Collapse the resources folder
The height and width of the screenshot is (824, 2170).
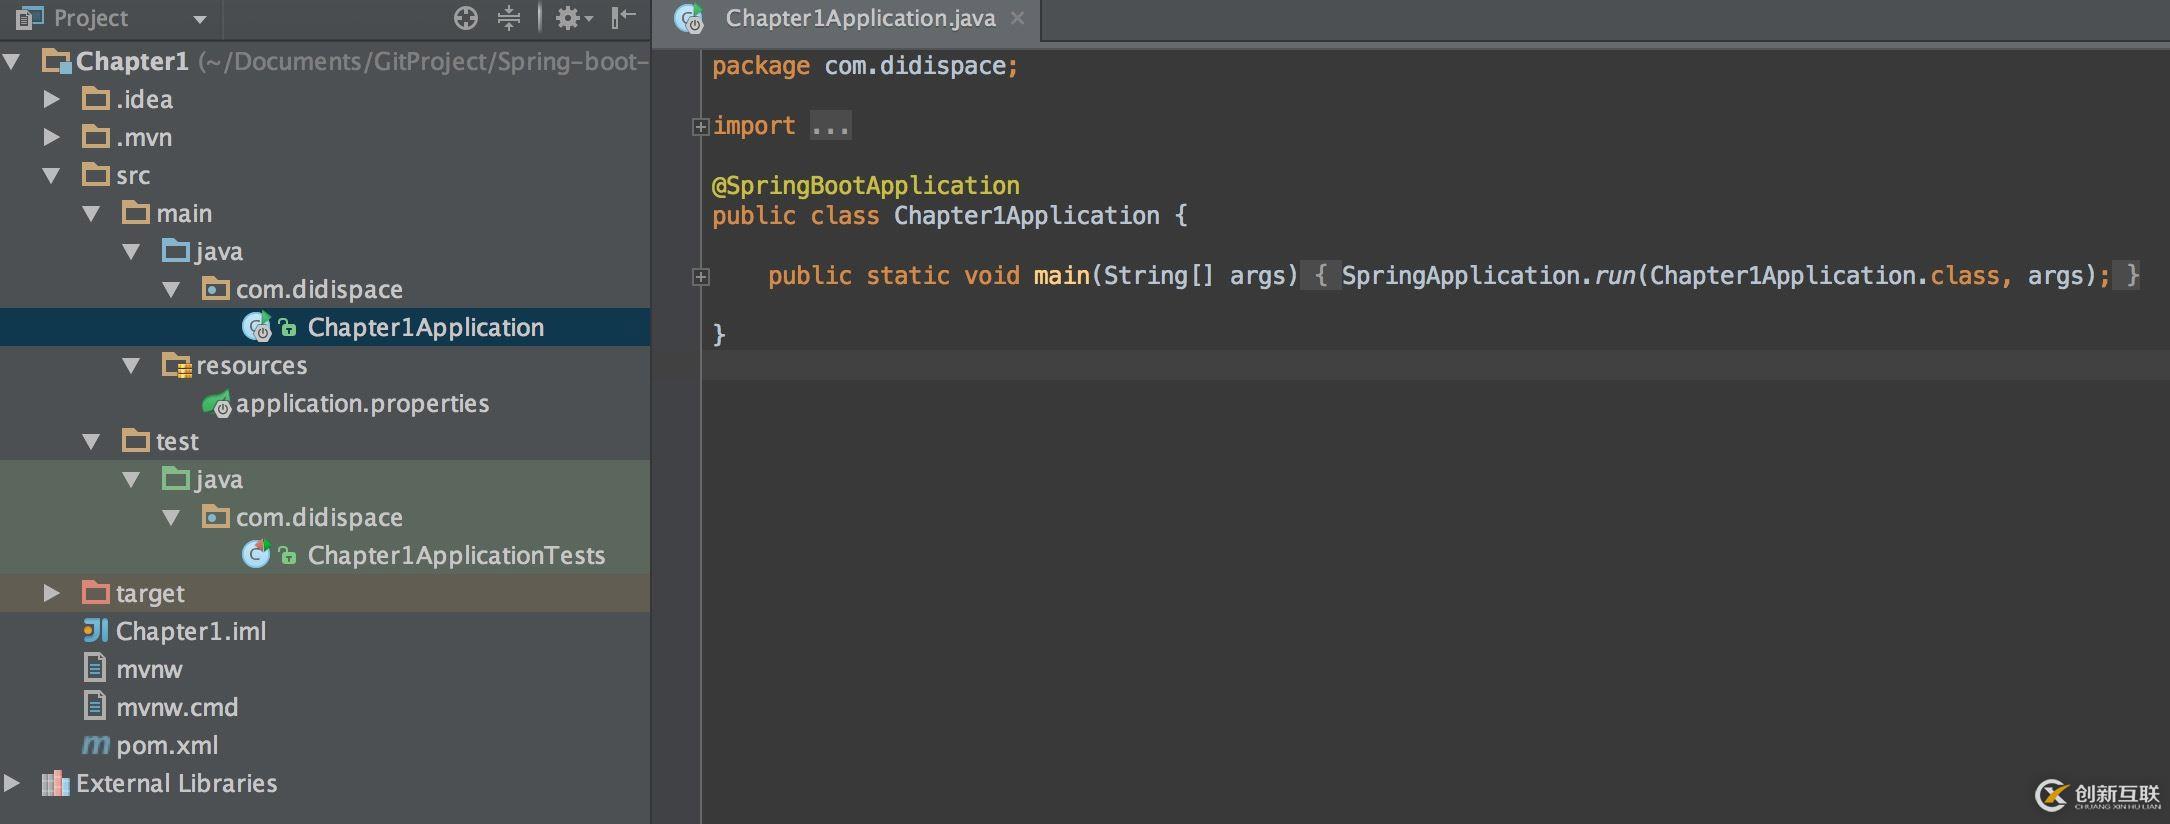coord(132,365)
